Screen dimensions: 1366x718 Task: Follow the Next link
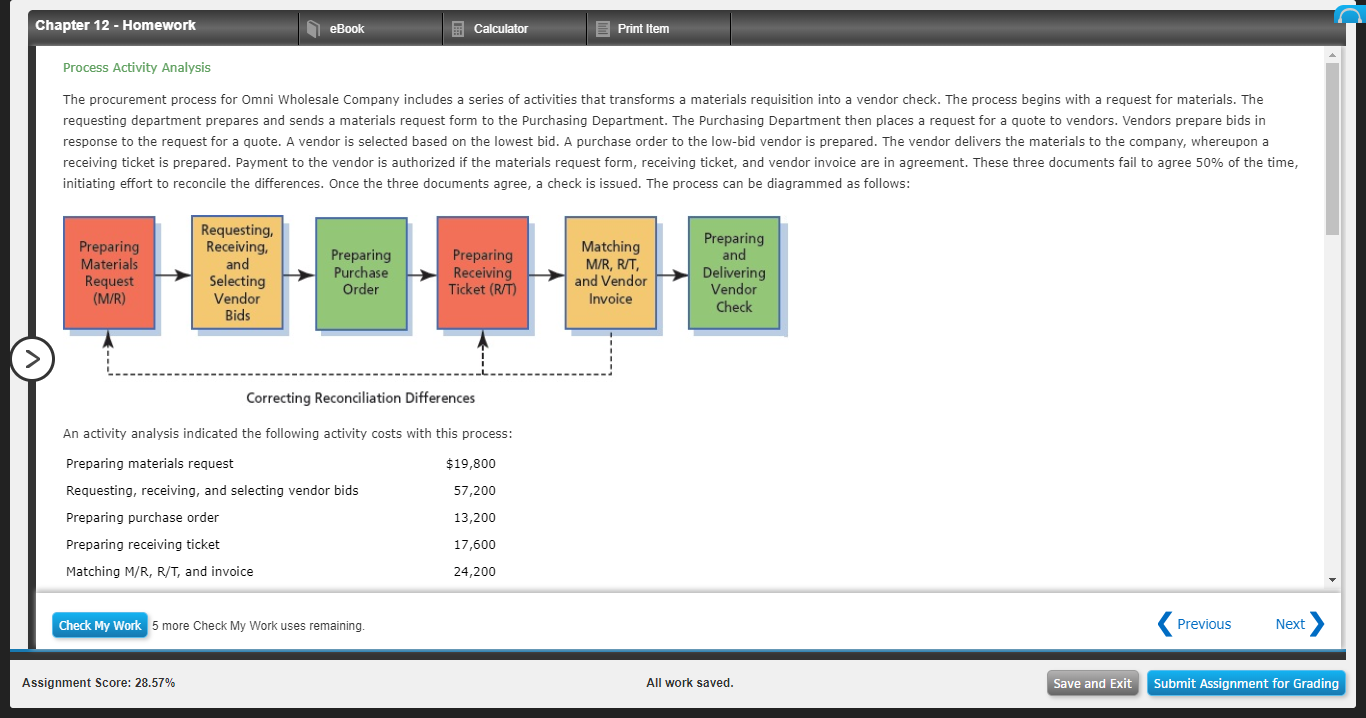click(x=1290, y=624)
